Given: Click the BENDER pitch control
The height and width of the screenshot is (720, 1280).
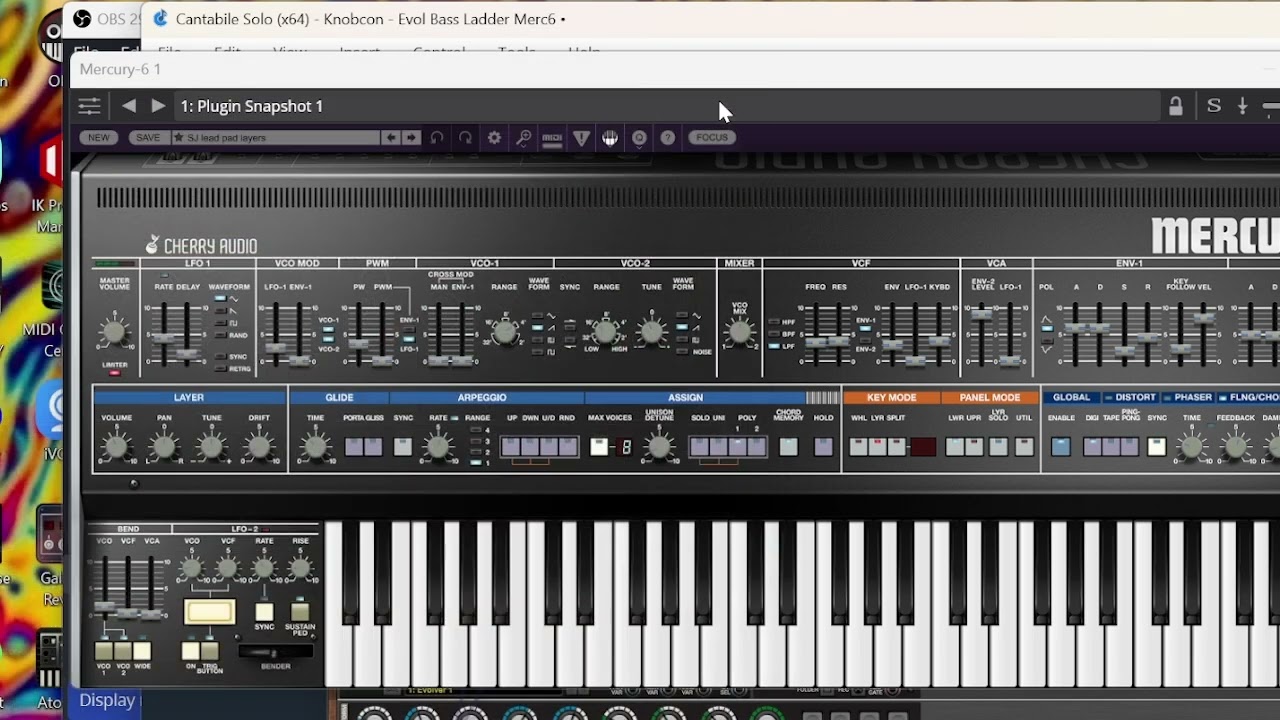Looking at the screenshot, I should [x=275, y=652].
